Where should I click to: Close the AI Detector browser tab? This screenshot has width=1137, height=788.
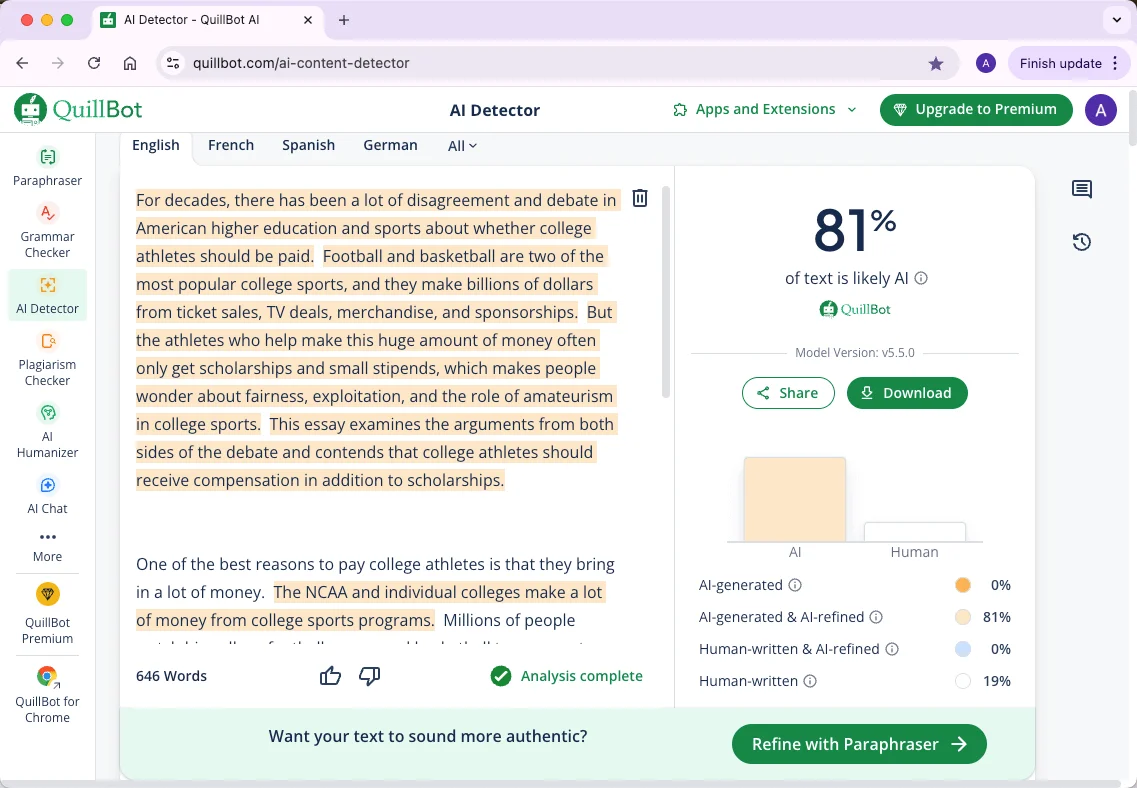308,20
